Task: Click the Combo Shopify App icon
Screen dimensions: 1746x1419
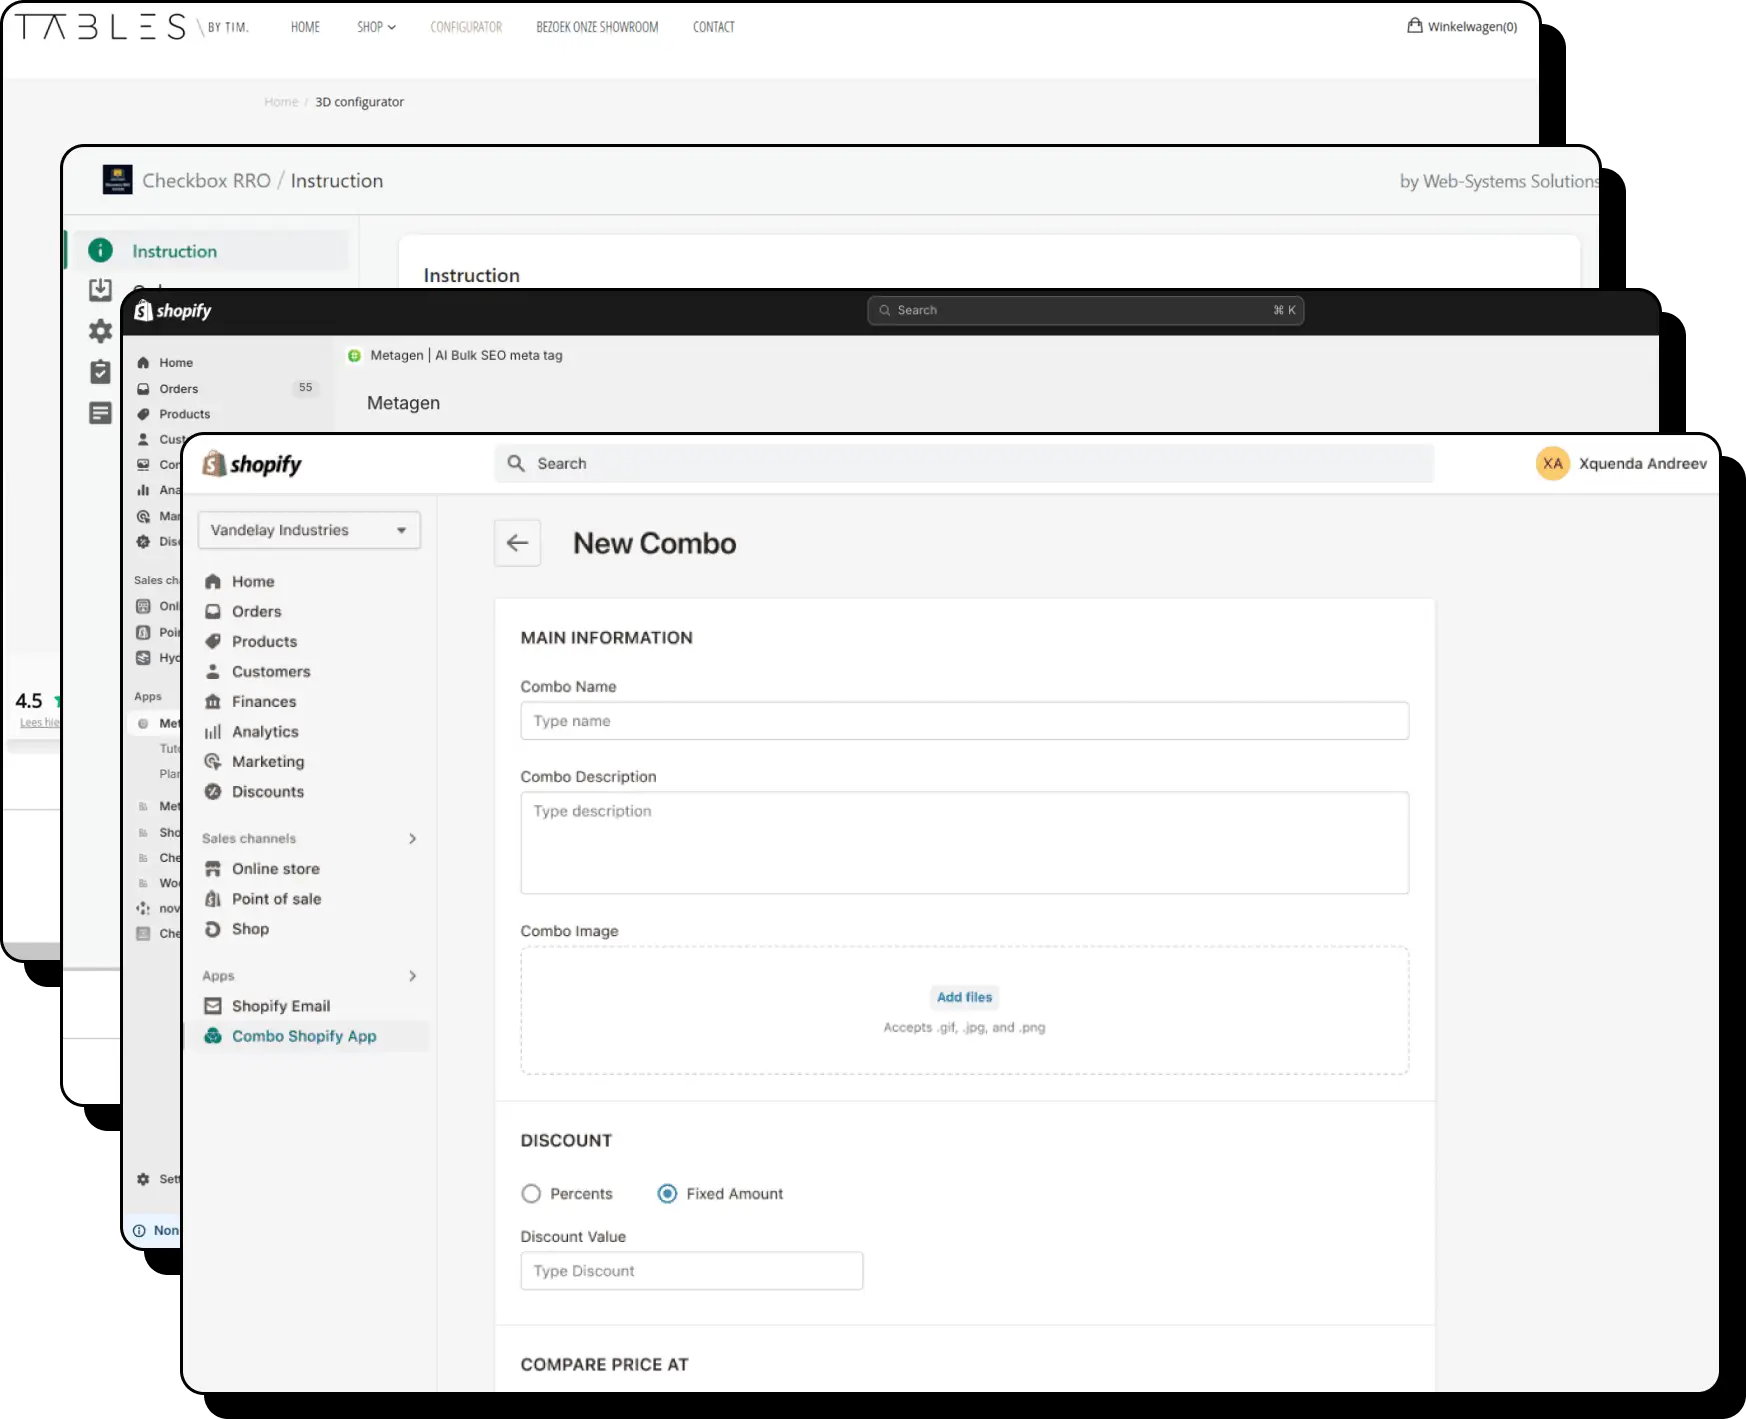Action: coord(212,1036)
